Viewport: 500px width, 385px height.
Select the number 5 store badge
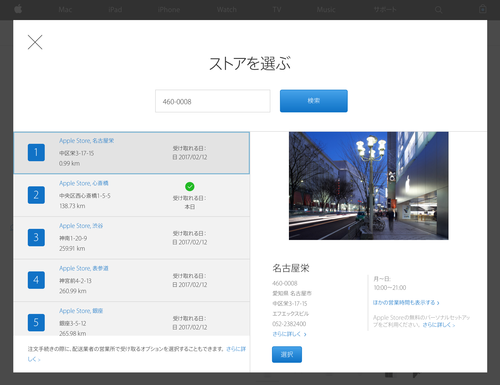(x=36, y=322)
